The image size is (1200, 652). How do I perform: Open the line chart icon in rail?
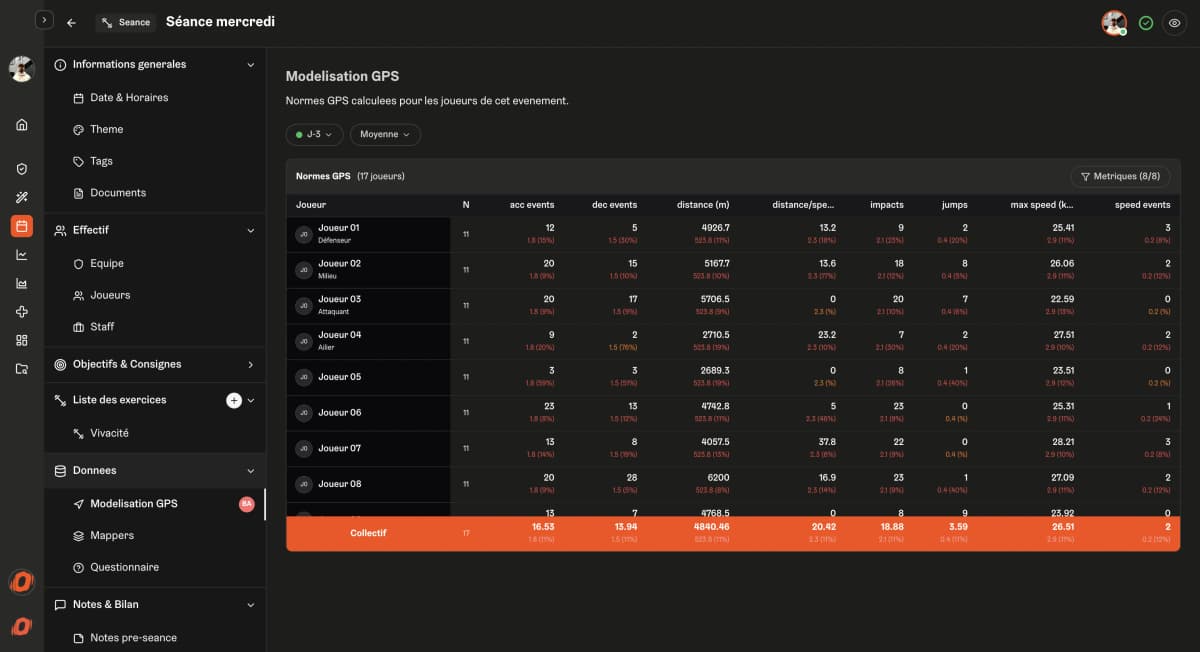tap(22, 255)
